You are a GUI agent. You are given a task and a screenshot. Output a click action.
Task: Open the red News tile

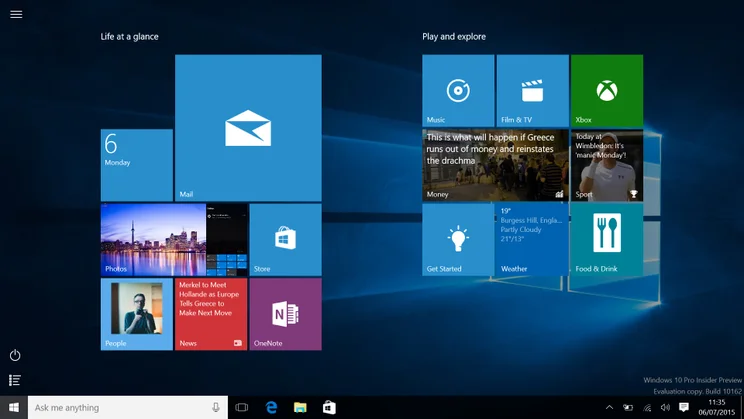click(211, 314)
